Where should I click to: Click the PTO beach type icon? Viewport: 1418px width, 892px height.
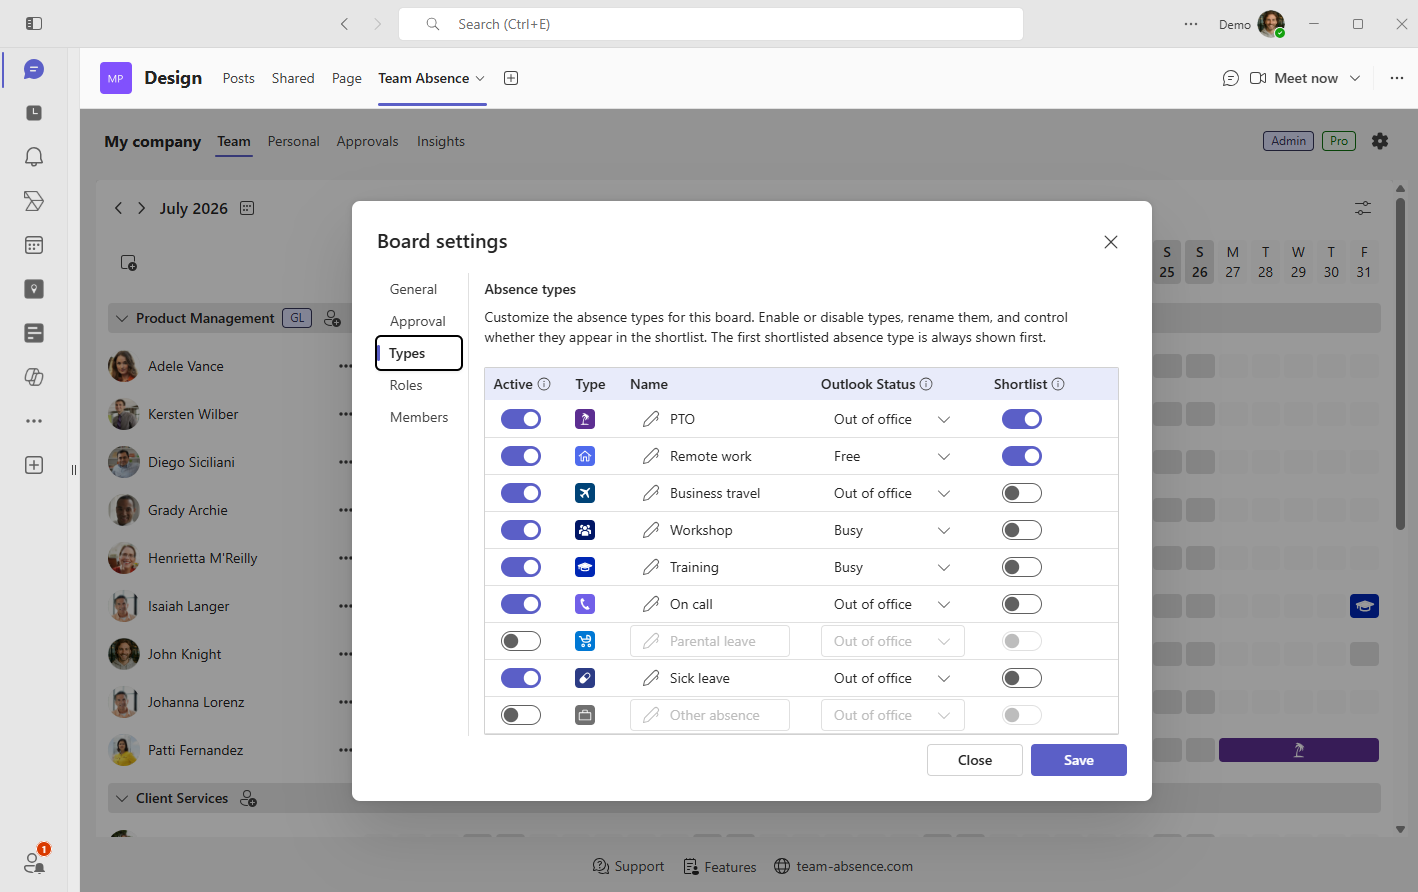click(x=585, y=419)
